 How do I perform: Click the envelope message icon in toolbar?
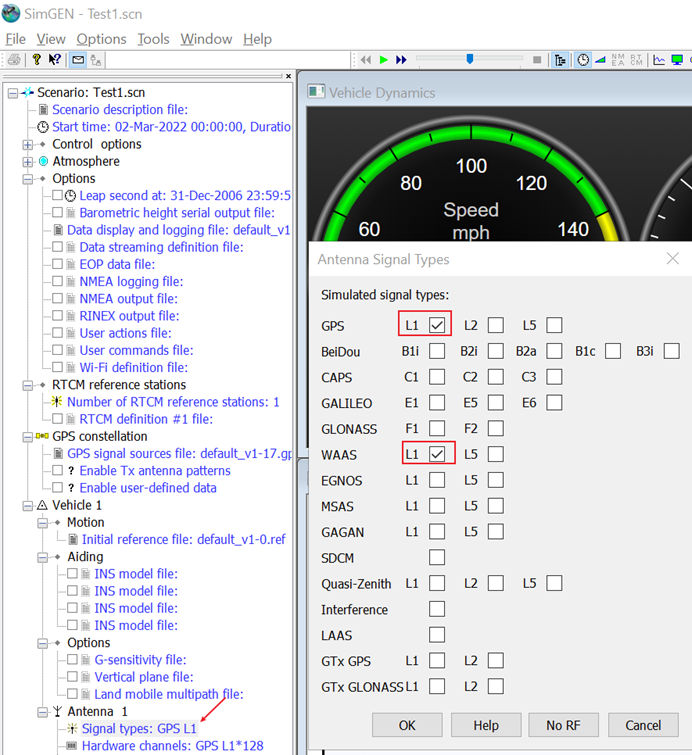[x=77, y=60]
